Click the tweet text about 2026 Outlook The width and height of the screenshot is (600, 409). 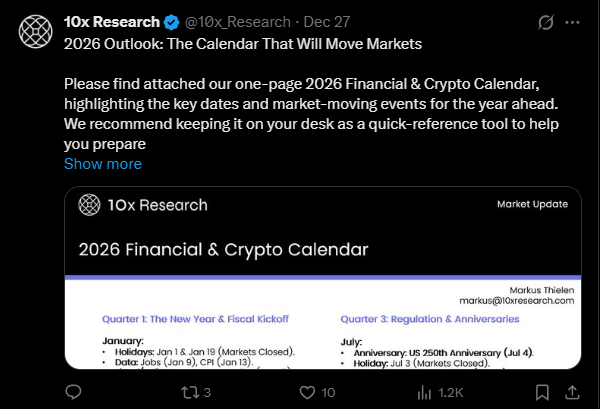(x=228, y=44)
